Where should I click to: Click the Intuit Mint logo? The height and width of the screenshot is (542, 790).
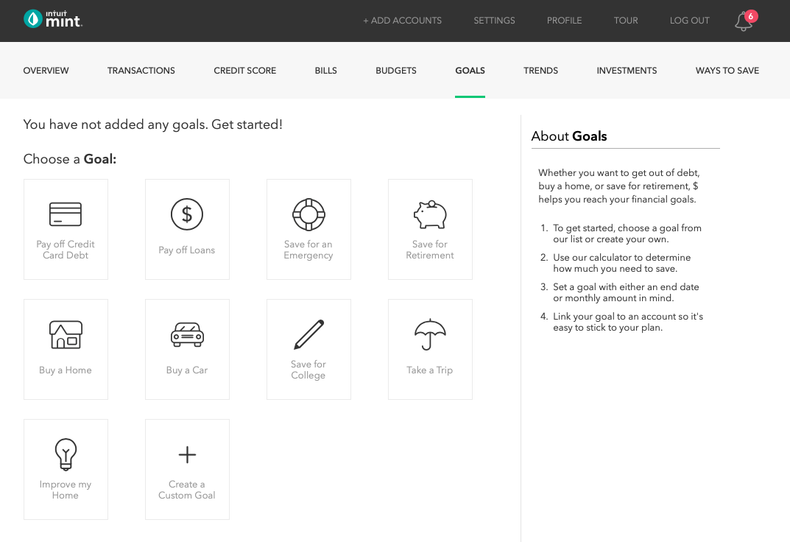click(53, 20)
